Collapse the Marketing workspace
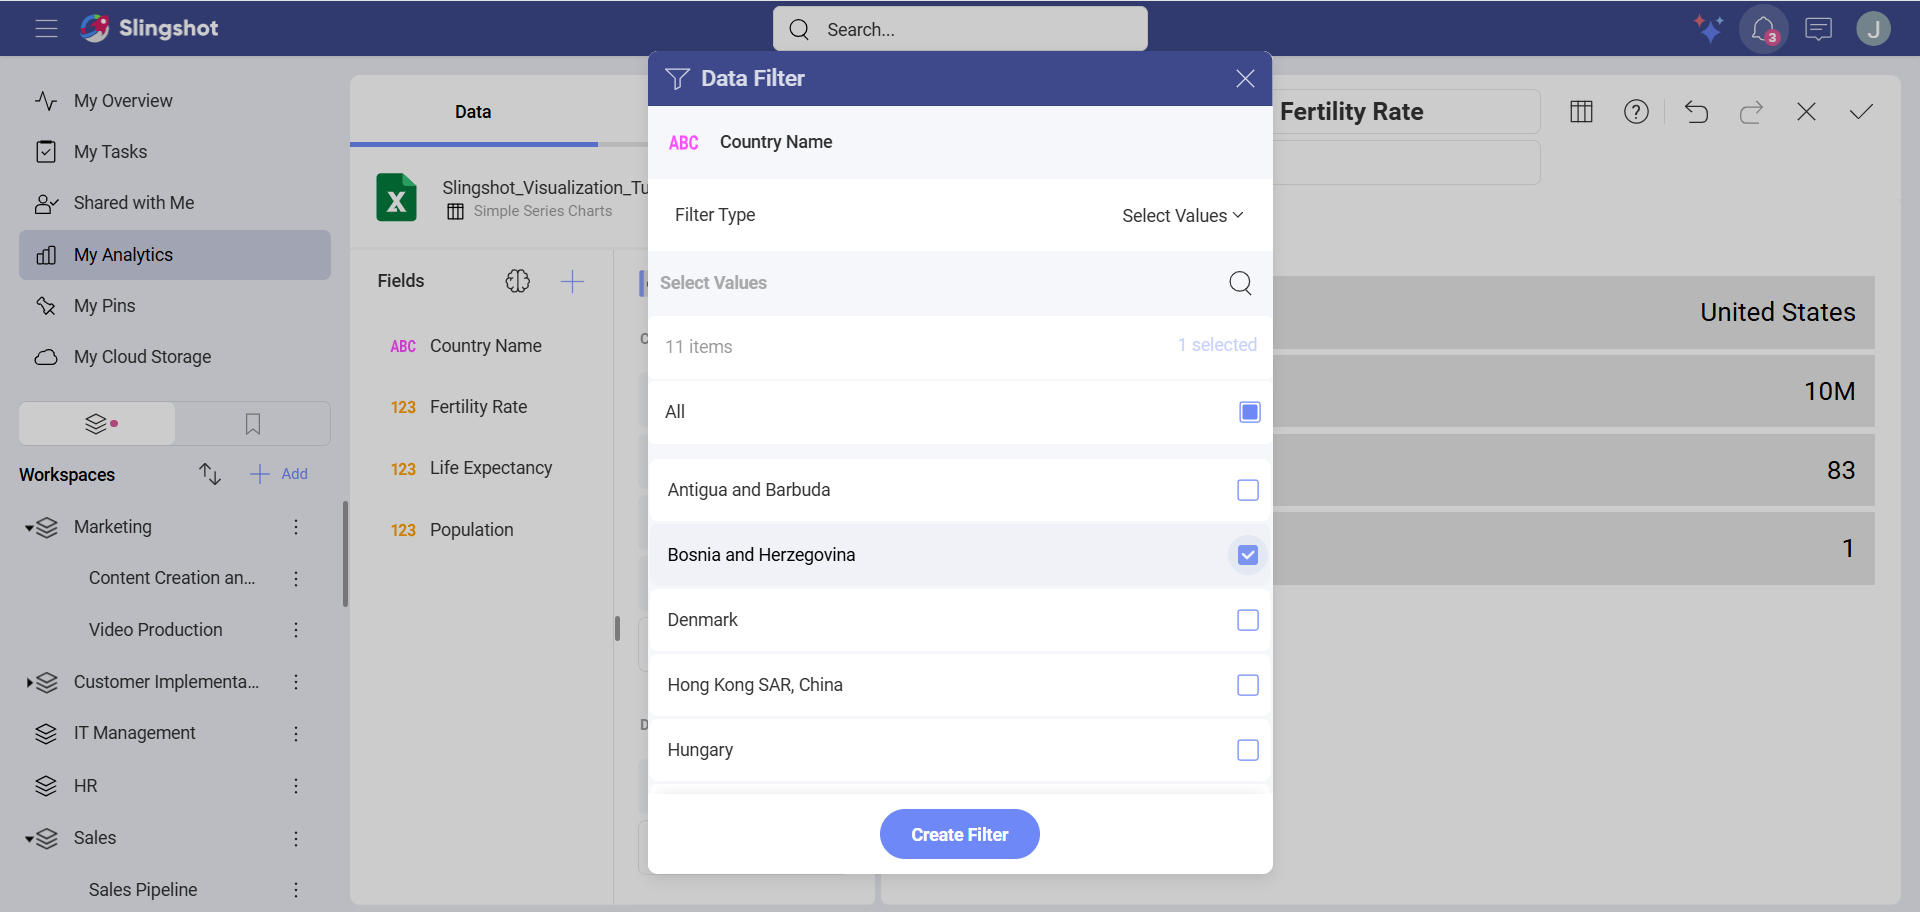 coord(30,528)
